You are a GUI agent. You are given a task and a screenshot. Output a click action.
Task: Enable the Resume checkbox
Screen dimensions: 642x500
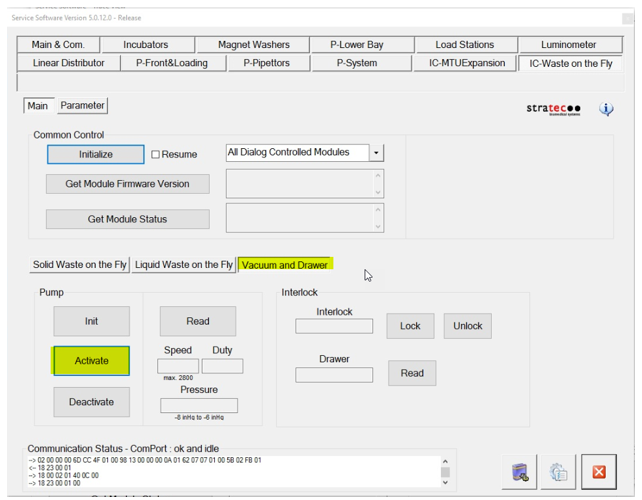(156, 155)
